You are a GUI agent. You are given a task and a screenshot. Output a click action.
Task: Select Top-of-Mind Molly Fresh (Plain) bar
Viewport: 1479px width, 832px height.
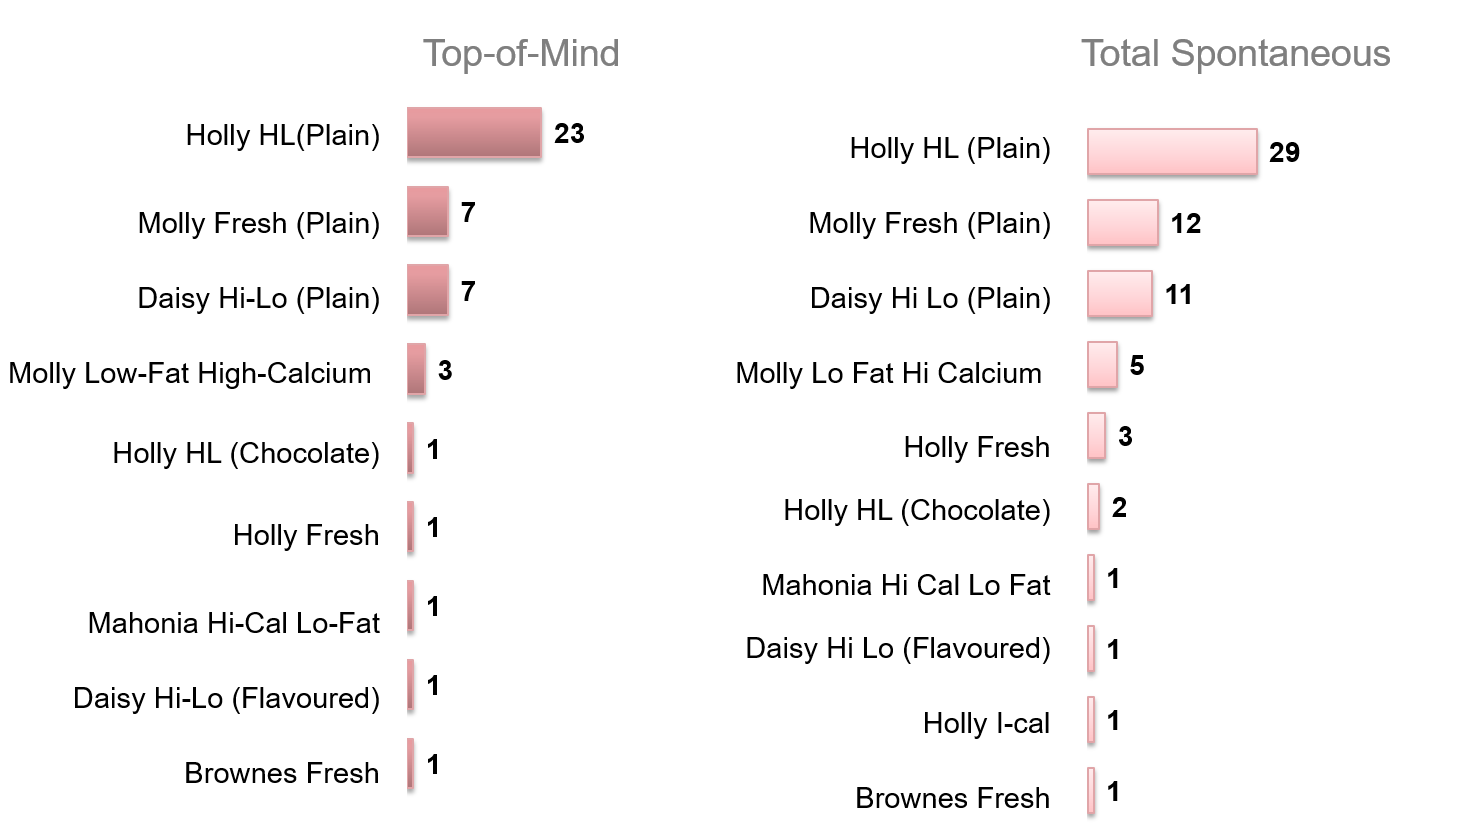(x=428, y=212)
